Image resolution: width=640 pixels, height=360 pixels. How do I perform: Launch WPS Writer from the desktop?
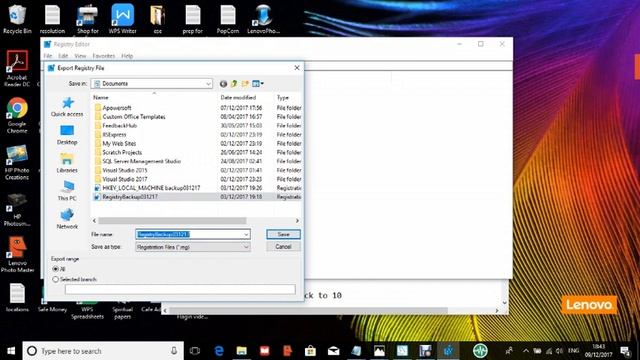click(122, 19)
